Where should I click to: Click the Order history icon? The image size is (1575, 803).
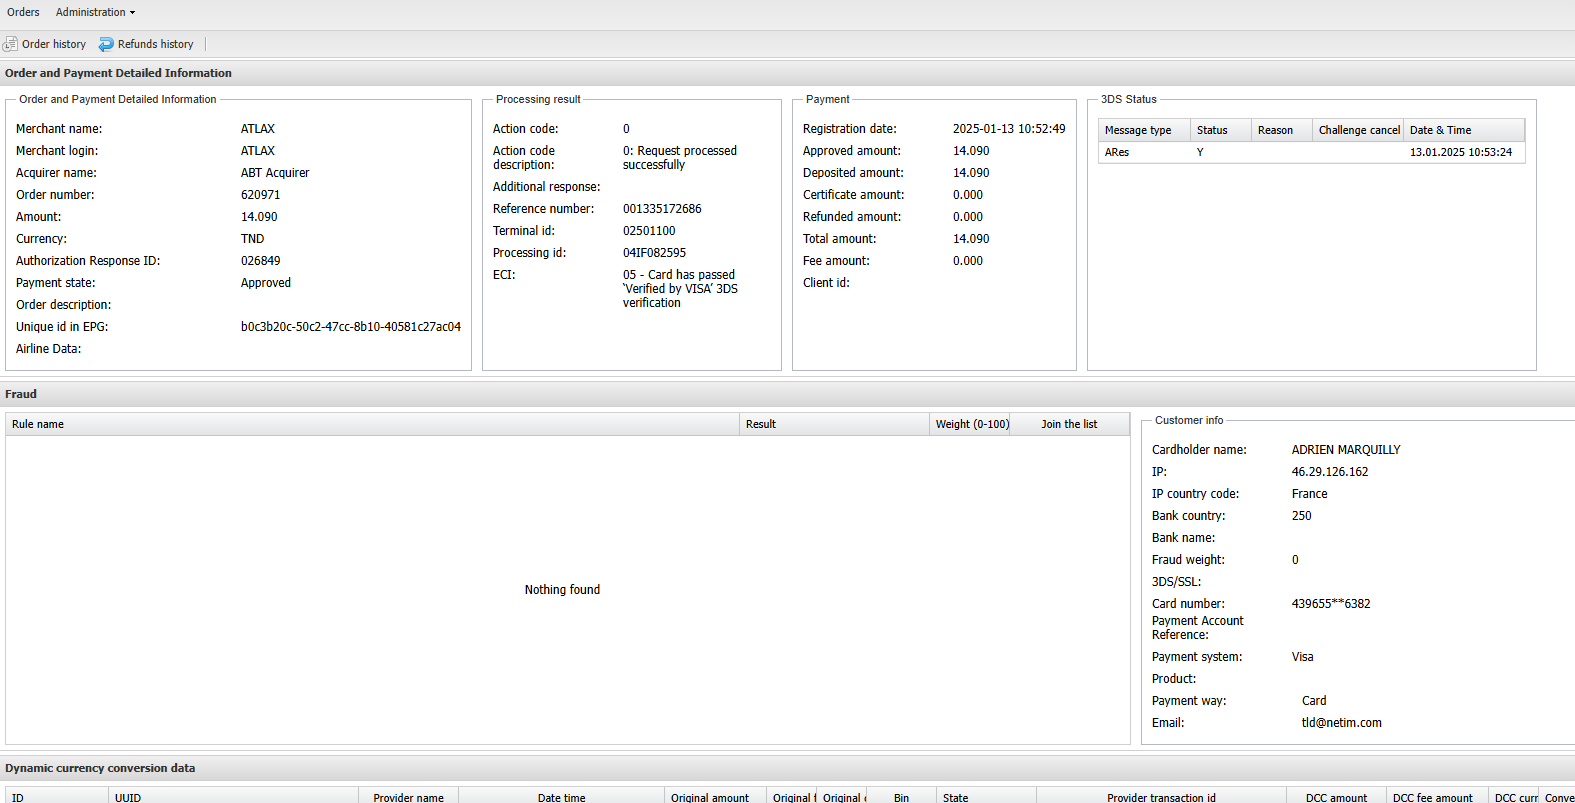[10, 44]
